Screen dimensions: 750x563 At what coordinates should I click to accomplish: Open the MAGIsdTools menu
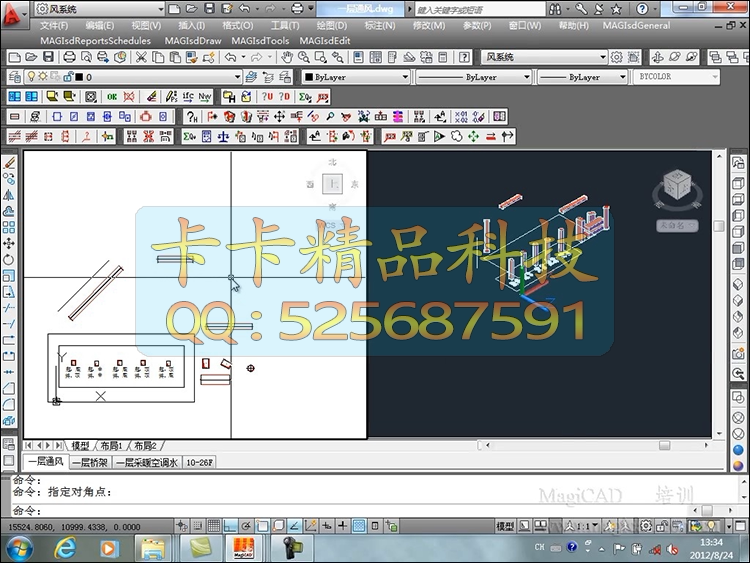(x=260, y=41)
